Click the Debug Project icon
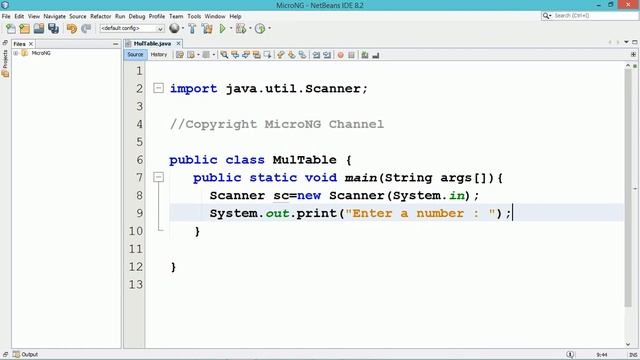 click(x=241, y=29)
